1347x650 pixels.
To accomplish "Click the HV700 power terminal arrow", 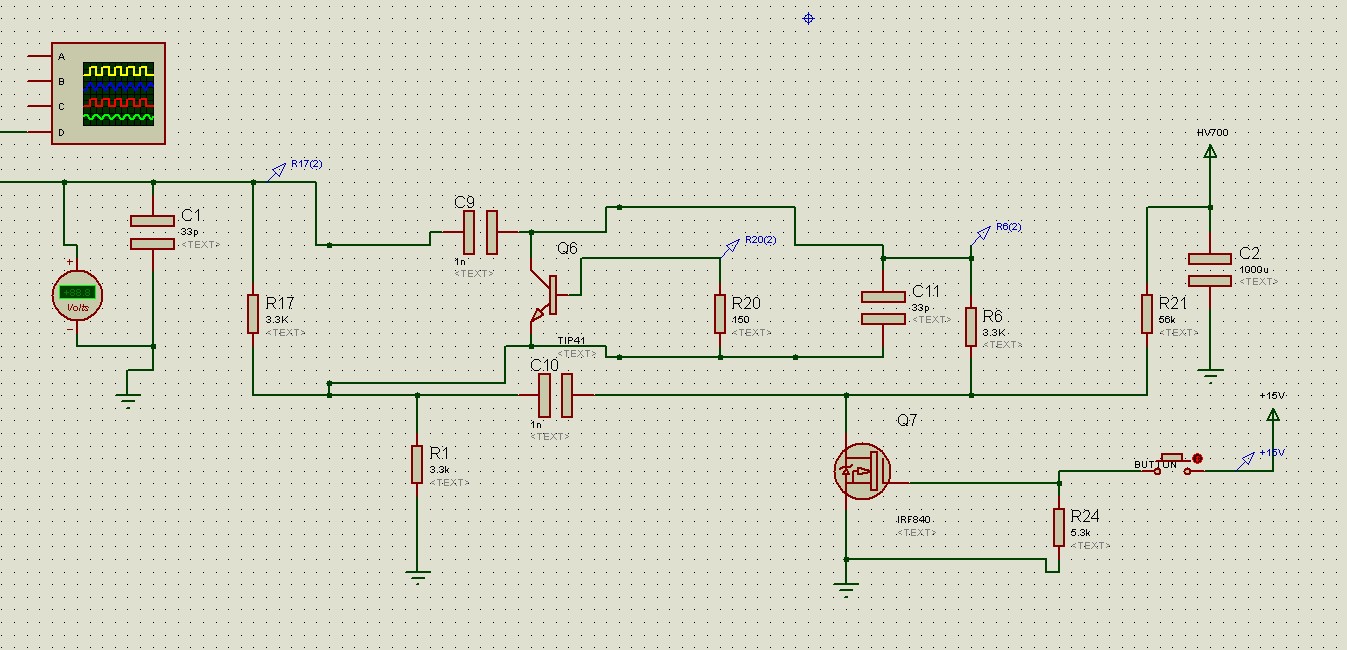I will (x=1210, y=151).
